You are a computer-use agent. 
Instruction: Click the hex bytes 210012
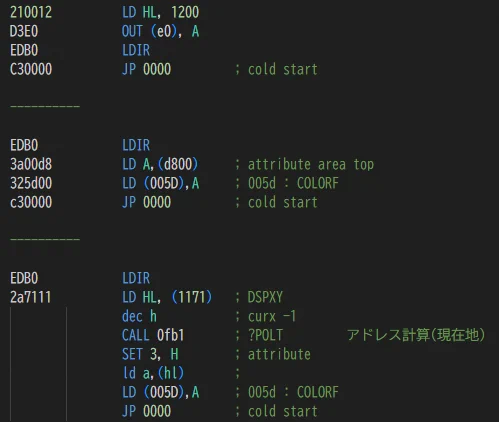coord(31,13)
